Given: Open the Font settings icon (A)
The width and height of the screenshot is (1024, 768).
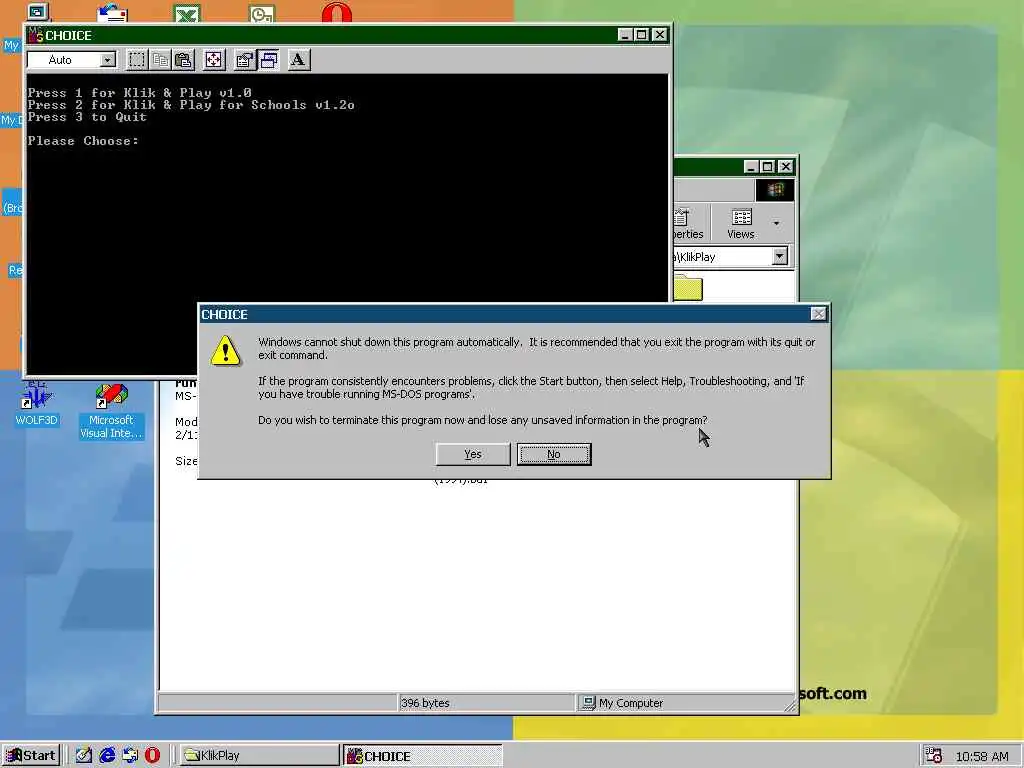Looking at the screenshot, I should [298, 60].
